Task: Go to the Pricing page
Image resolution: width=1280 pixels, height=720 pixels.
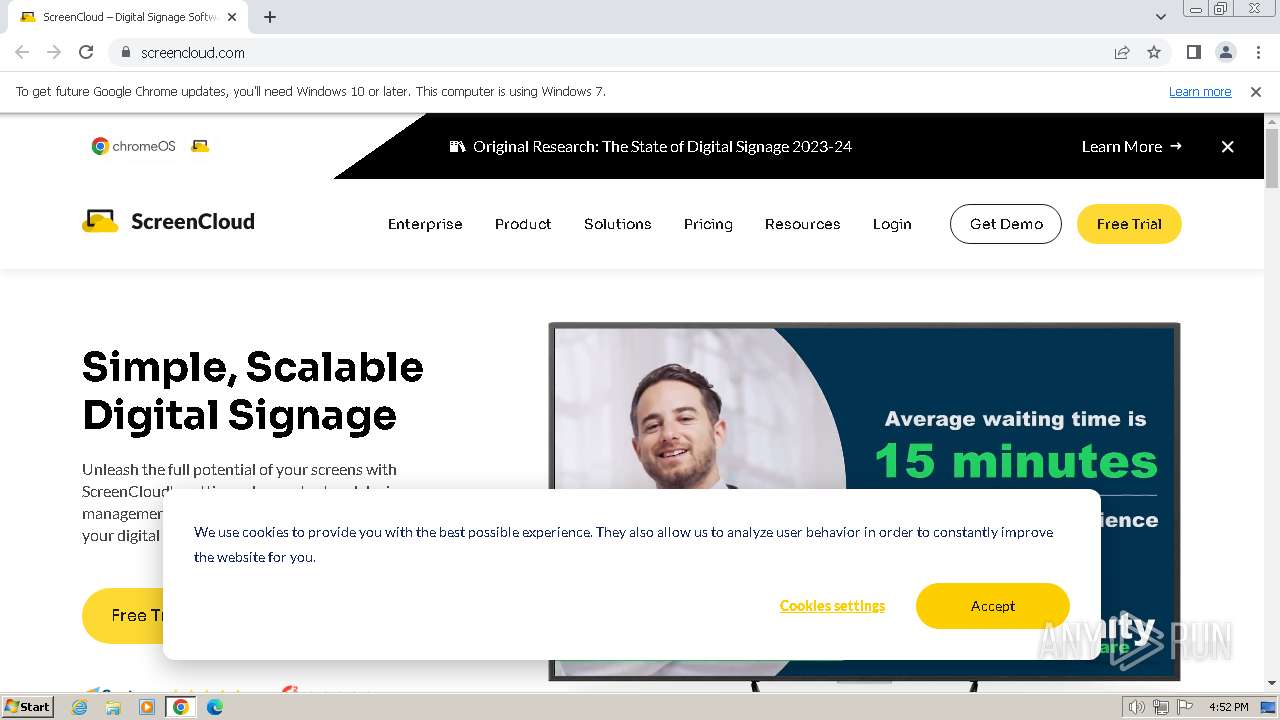Action: click(708, 224)
